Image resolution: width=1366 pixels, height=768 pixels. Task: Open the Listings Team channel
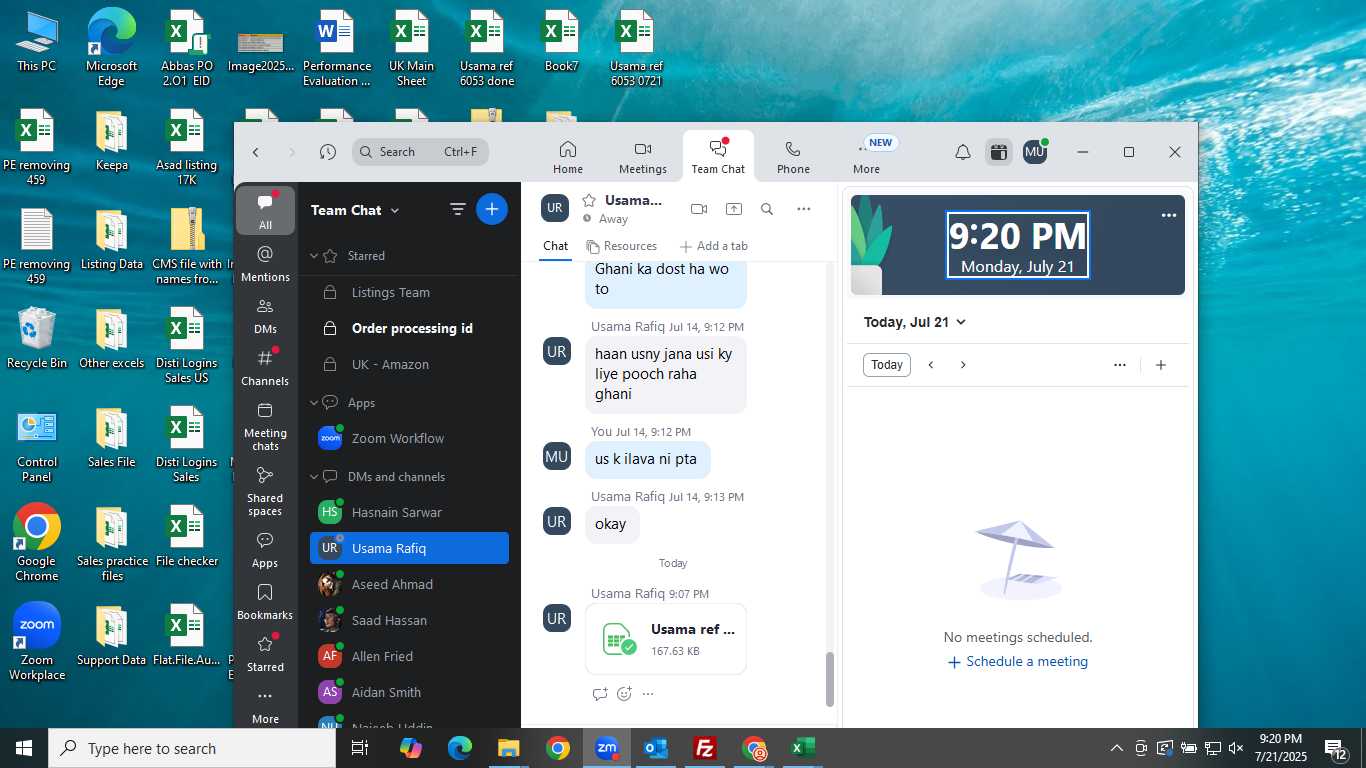[410, 292]
